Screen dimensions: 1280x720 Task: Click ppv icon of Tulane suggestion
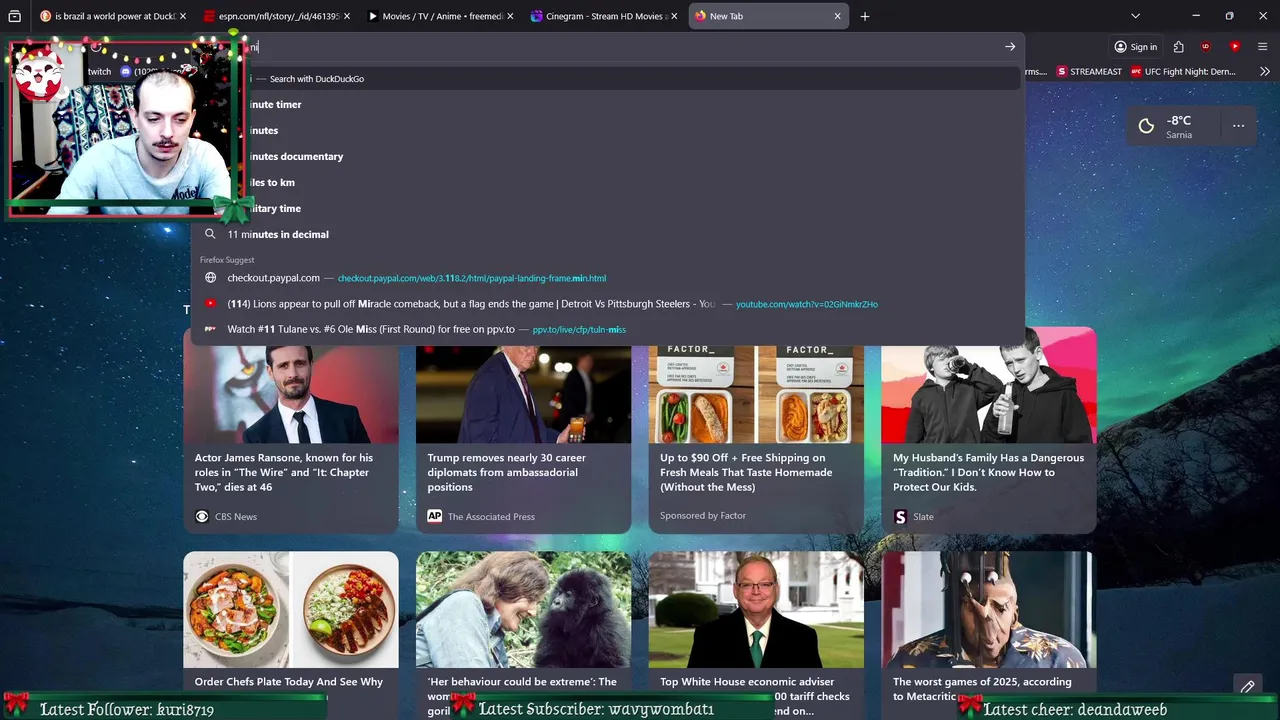[210, 329]
